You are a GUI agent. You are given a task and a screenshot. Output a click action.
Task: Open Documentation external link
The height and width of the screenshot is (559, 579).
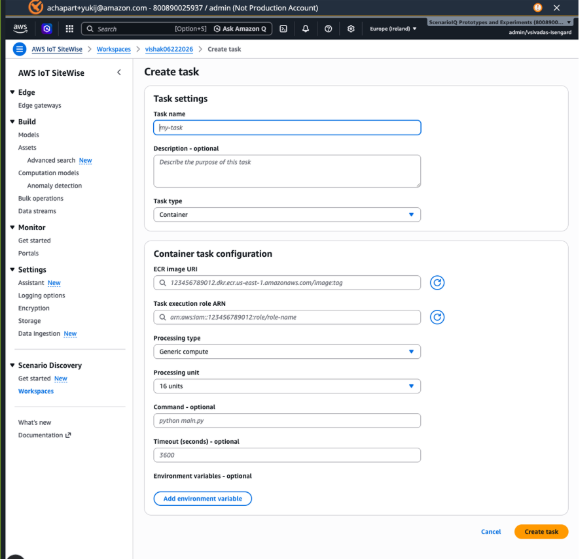(44, 435)
